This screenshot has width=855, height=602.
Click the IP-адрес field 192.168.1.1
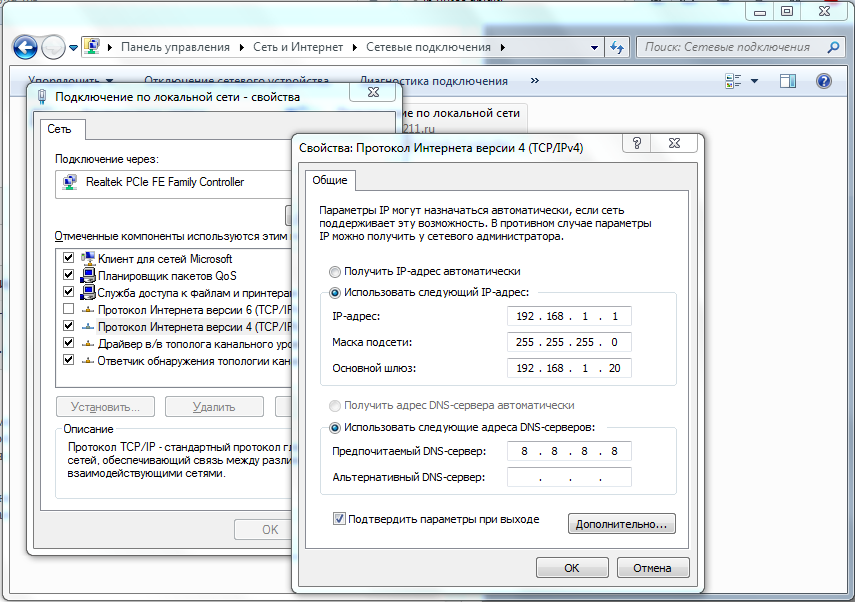569,316
